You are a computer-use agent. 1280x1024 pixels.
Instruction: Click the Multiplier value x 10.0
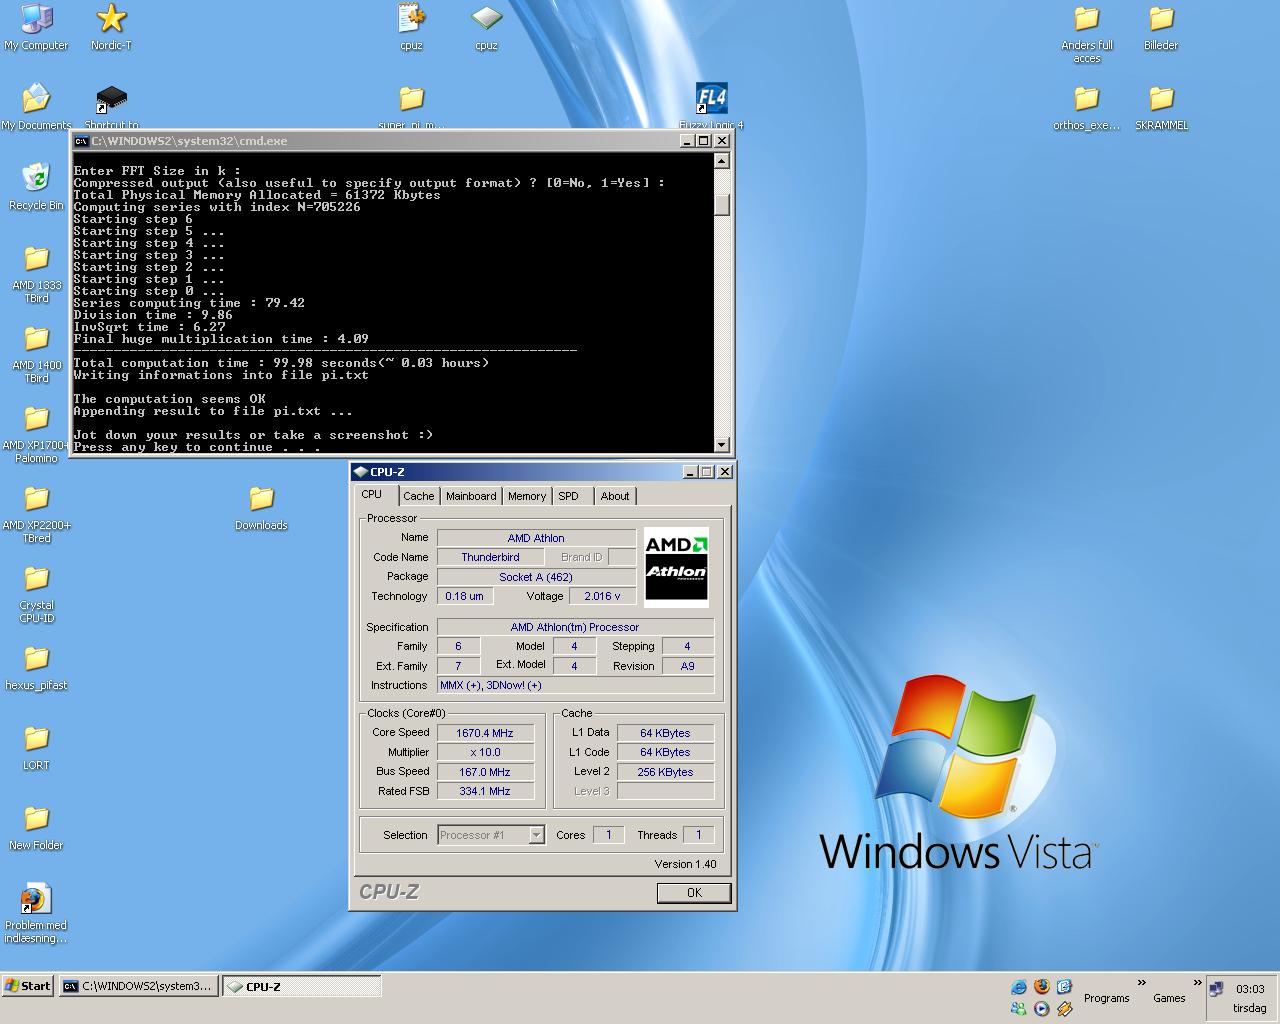coord(485,752)
